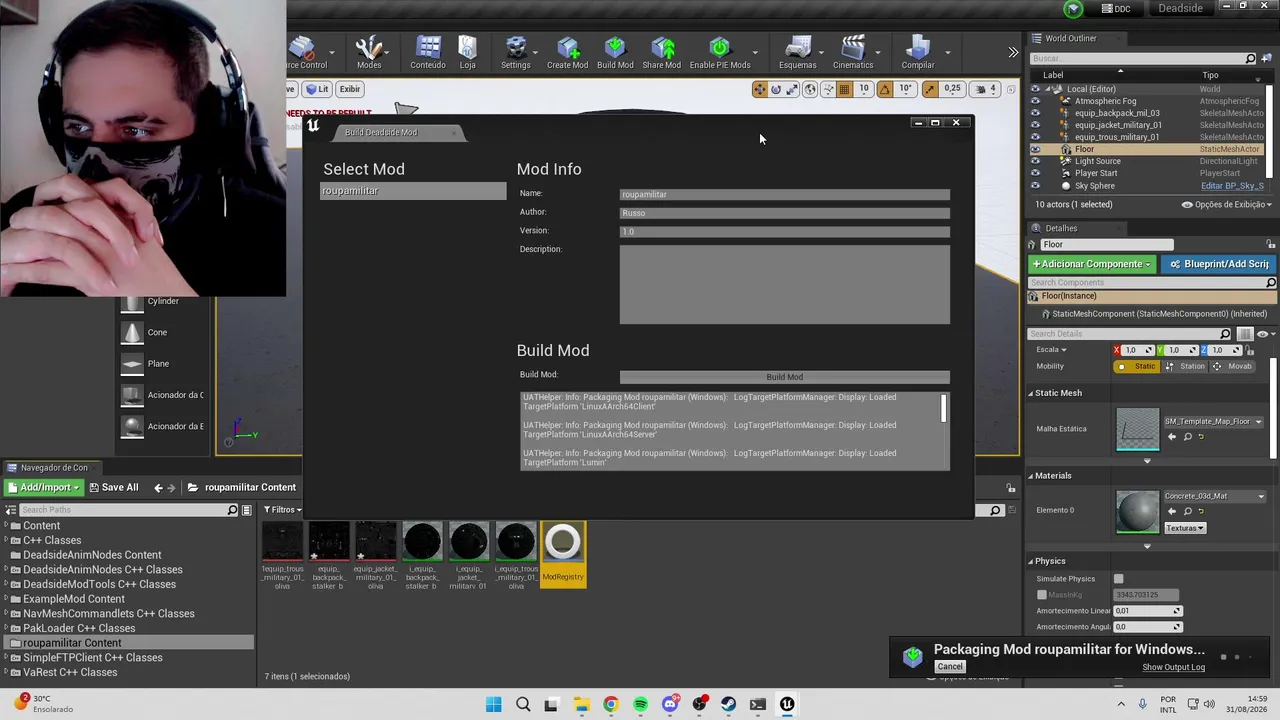Browse to Concrete_03d_Mat material magnifier icon

[x=1188, y=512]
